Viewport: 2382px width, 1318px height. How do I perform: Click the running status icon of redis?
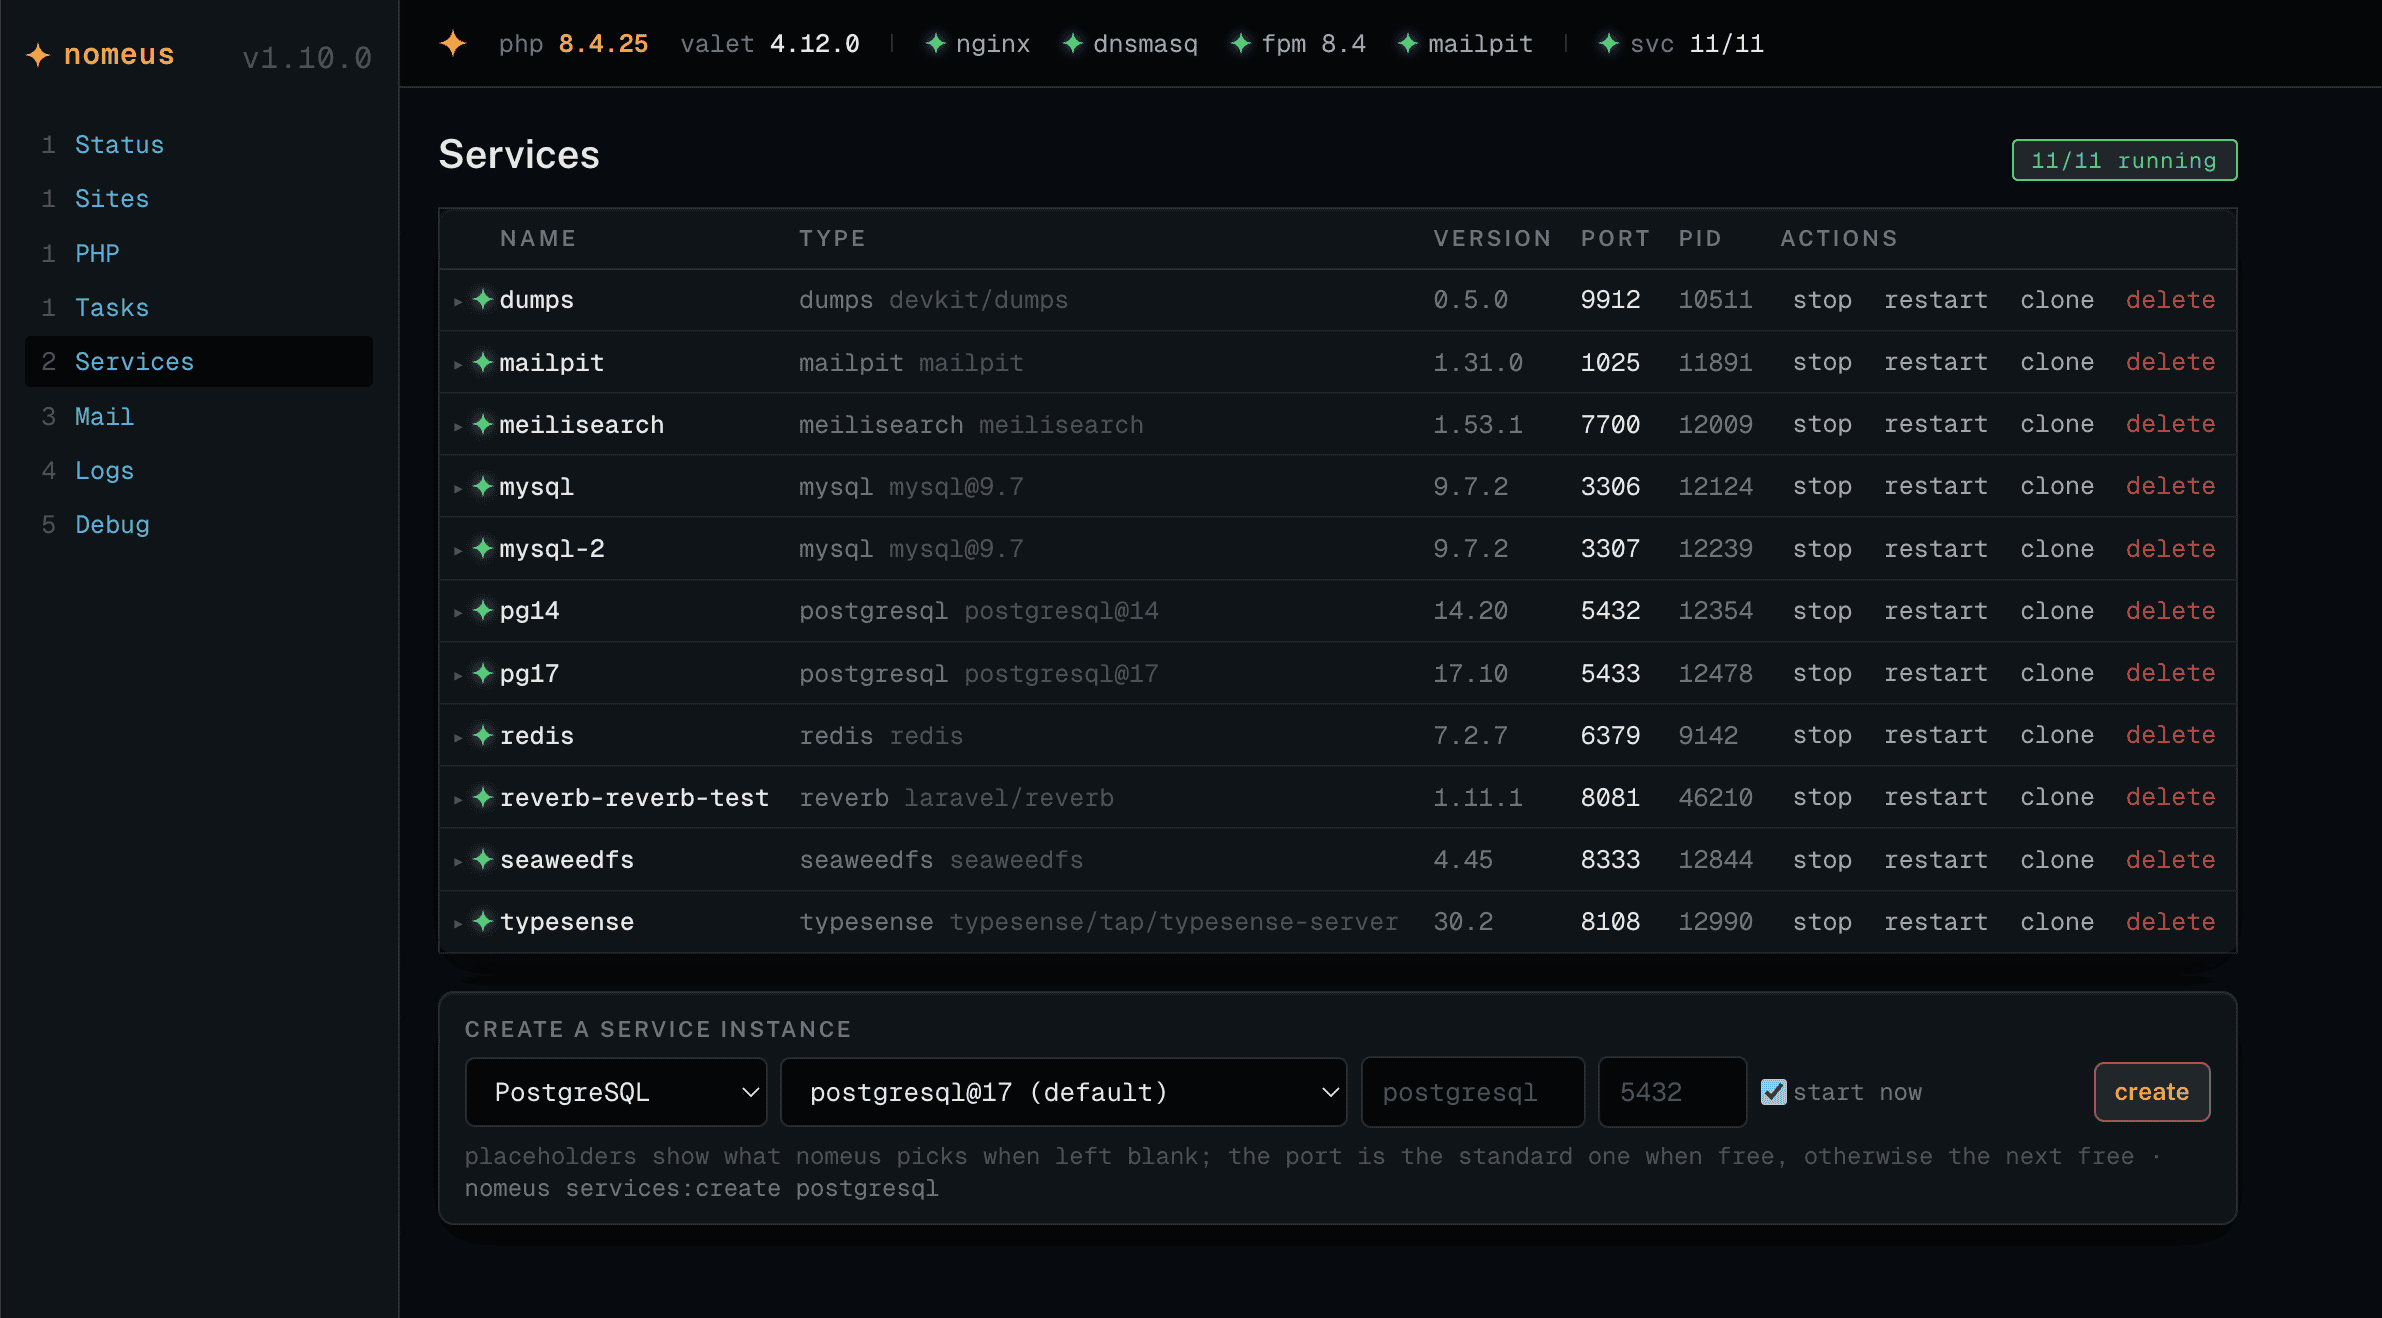point(483,735)
